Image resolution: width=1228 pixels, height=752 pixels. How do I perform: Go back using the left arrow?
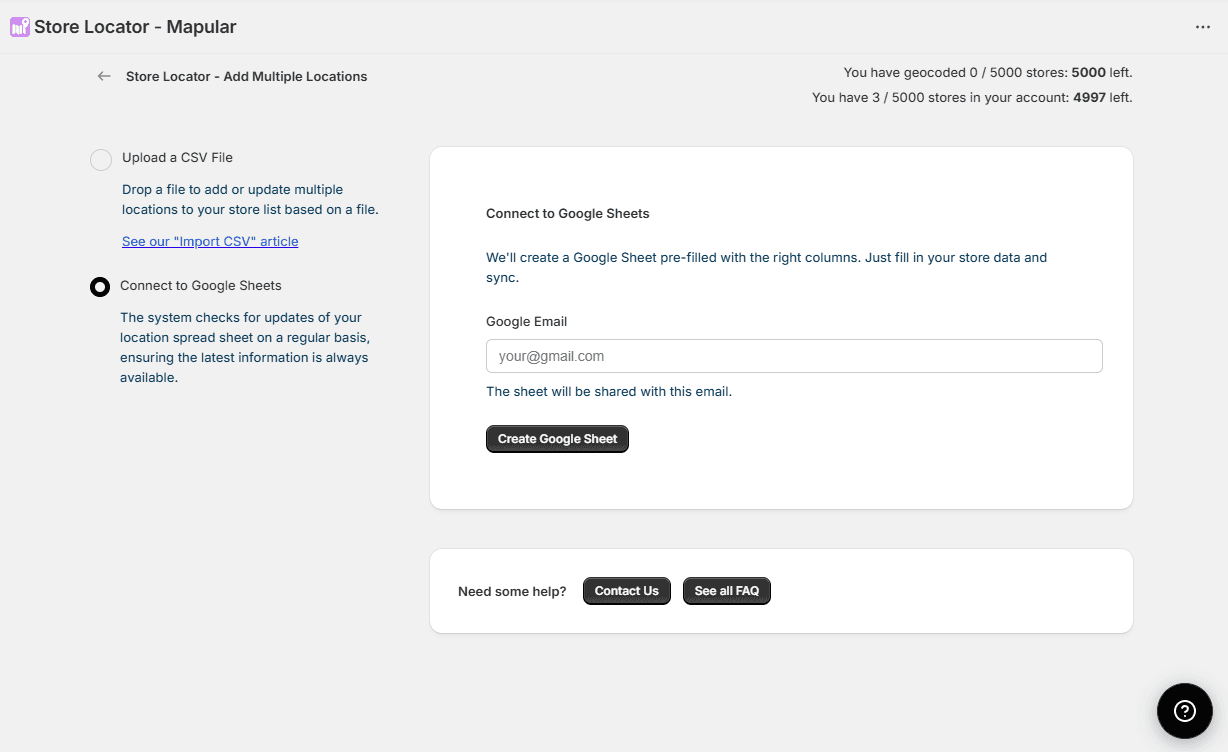point(104,76)
